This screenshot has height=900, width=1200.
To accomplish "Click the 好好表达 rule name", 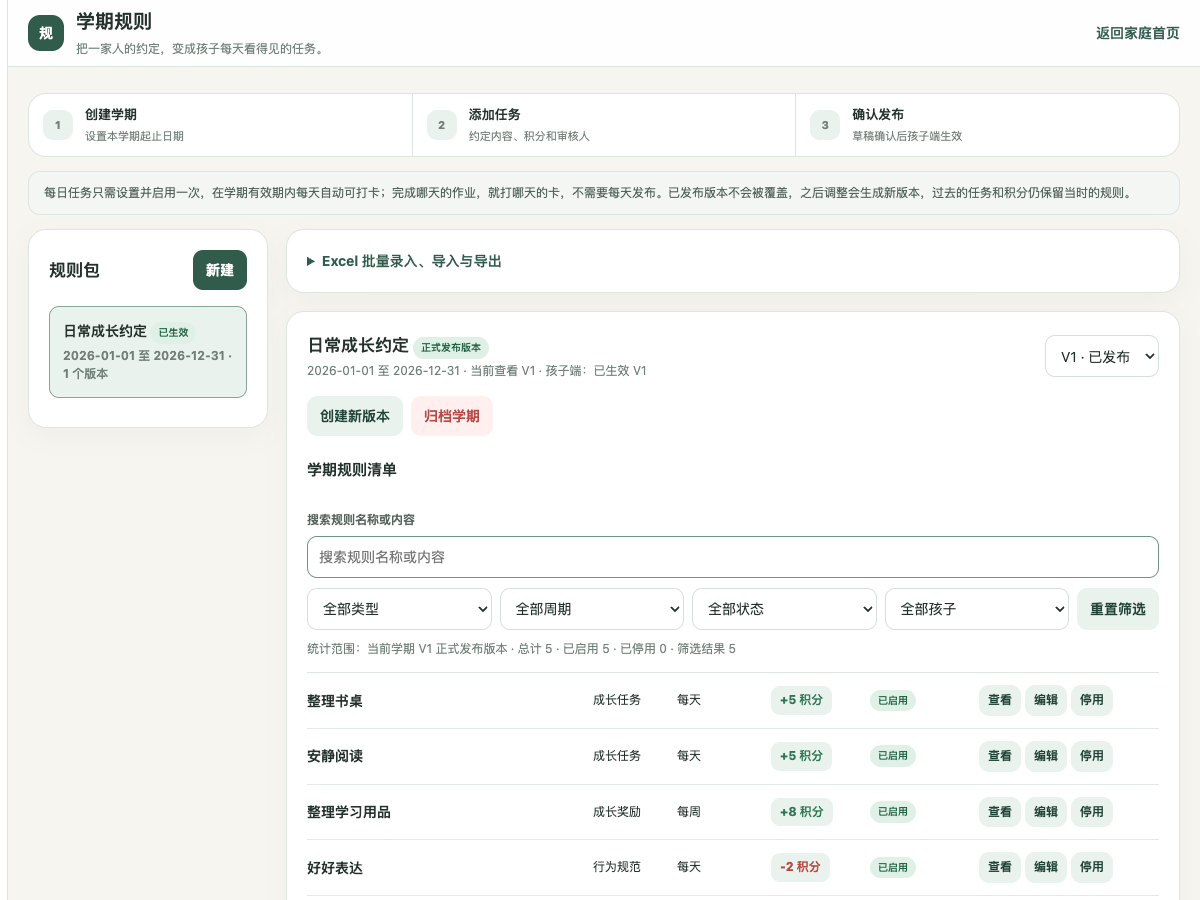I will [335, 868].
